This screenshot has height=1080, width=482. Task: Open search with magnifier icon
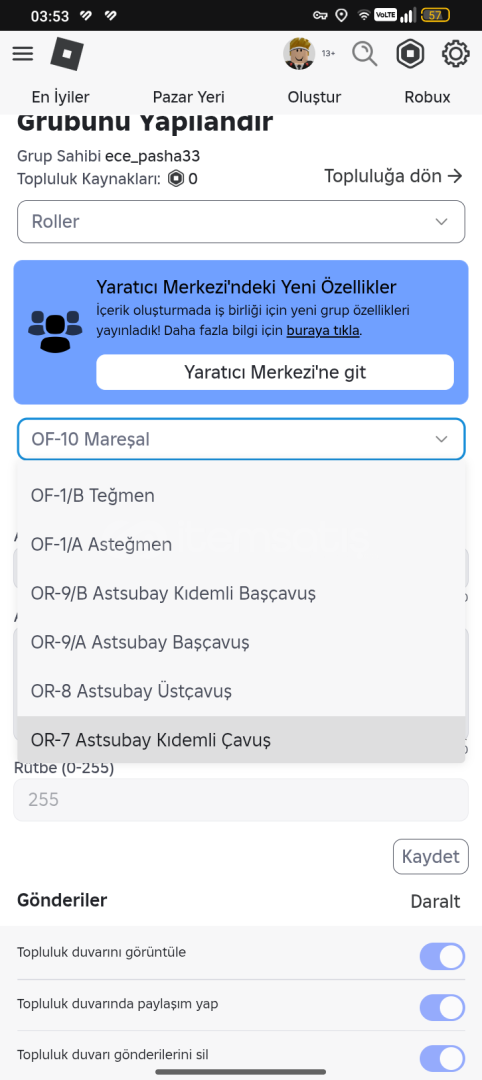click(x=365, y=54)
